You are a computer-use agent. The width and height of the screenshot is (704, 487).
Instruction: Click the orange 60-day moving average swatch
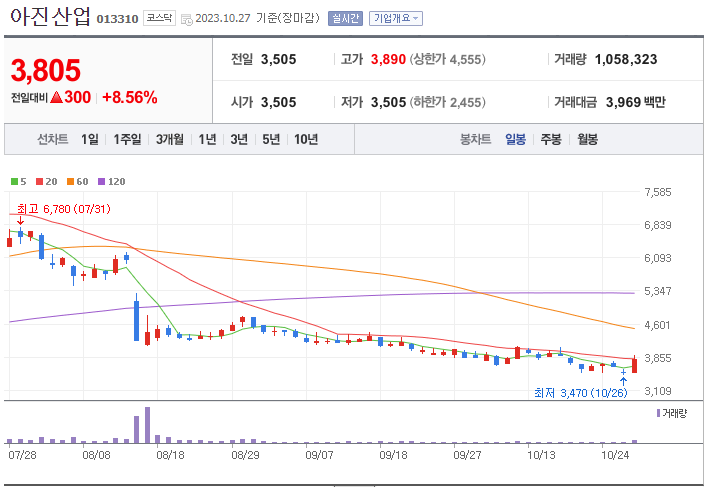click(70, 181)
